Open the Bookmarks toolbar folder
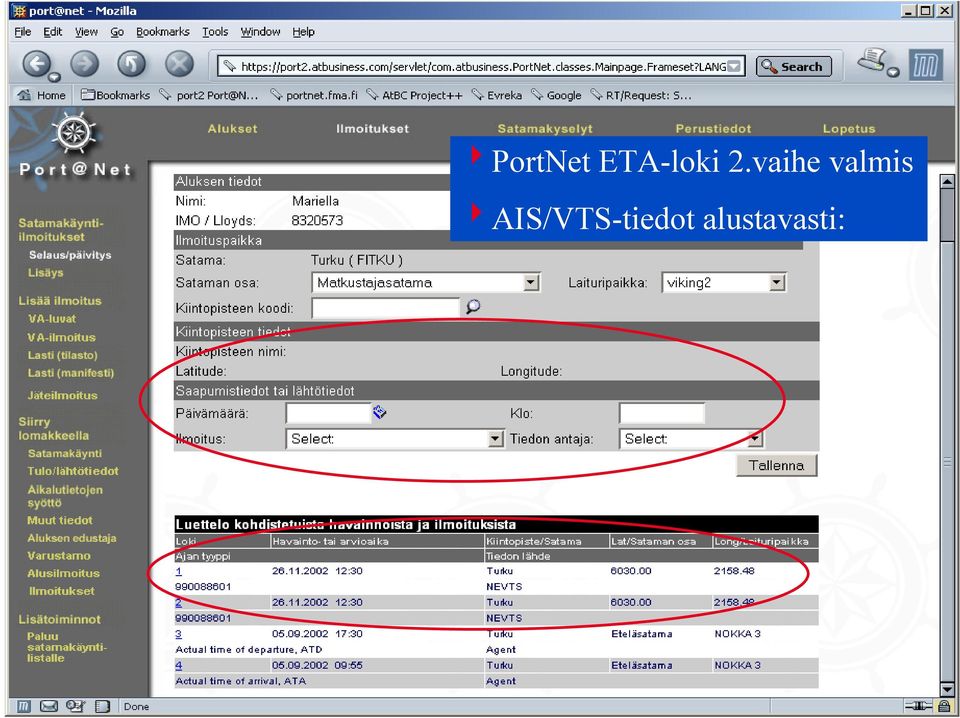 [116, 95]
